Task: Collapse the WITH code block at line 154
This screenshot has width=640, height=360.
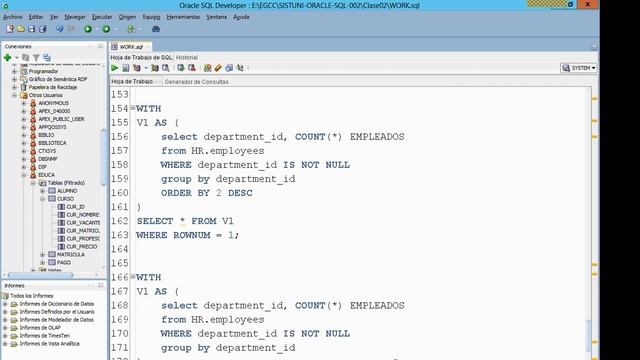Action: [133, 108]
